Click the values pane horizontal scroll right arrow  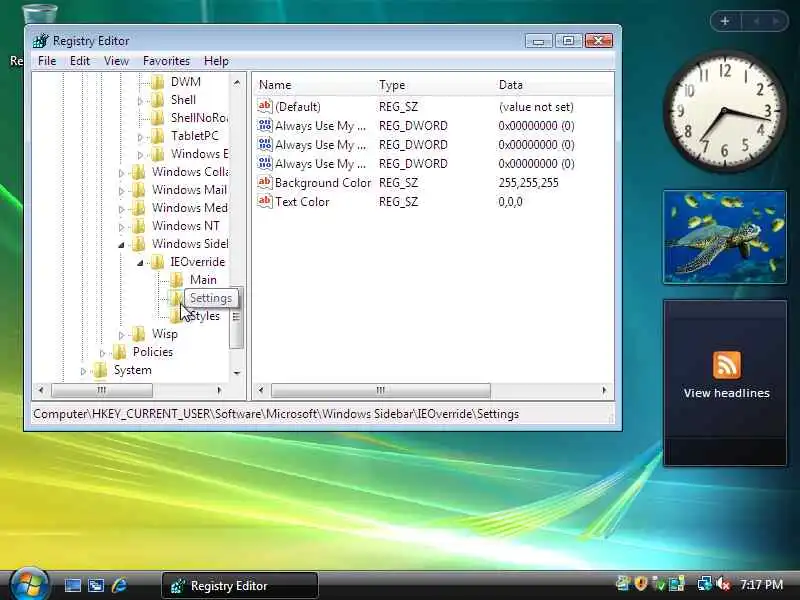tap(604, 390)
